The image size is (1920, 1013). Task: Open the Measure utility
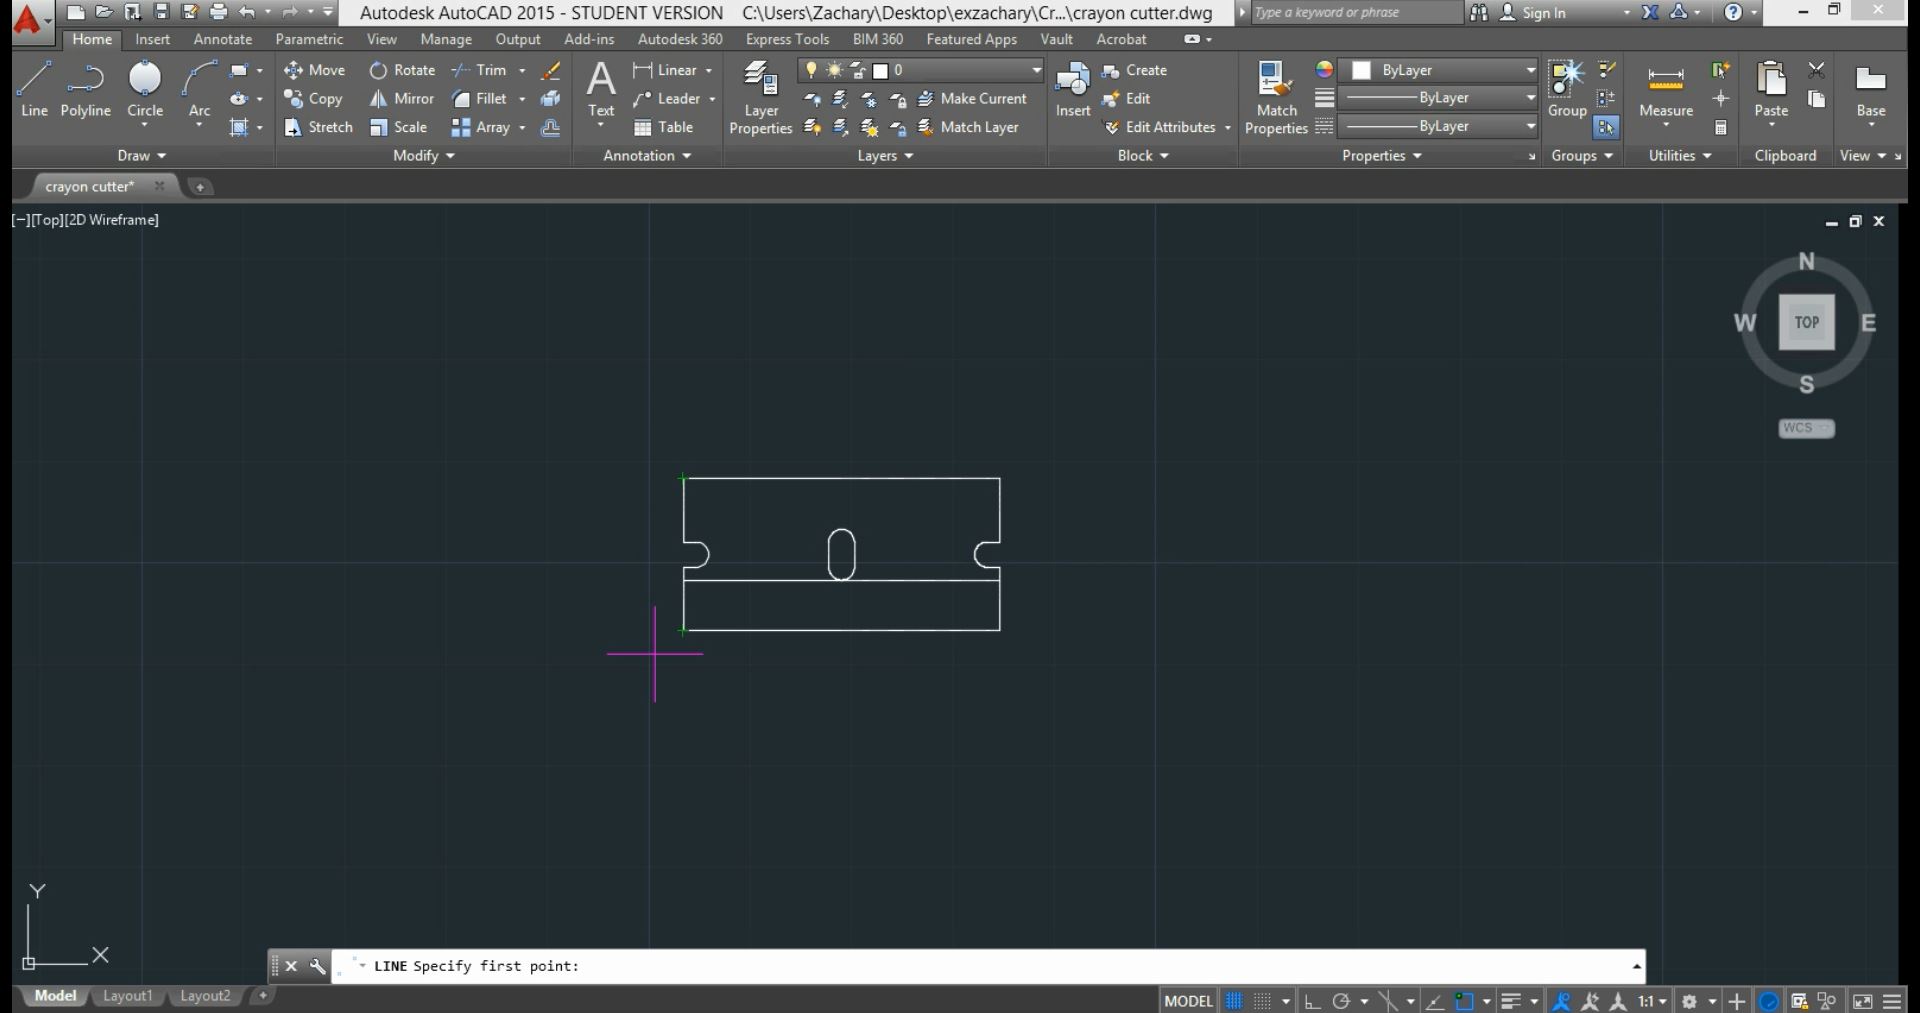tap(1666, 94)
